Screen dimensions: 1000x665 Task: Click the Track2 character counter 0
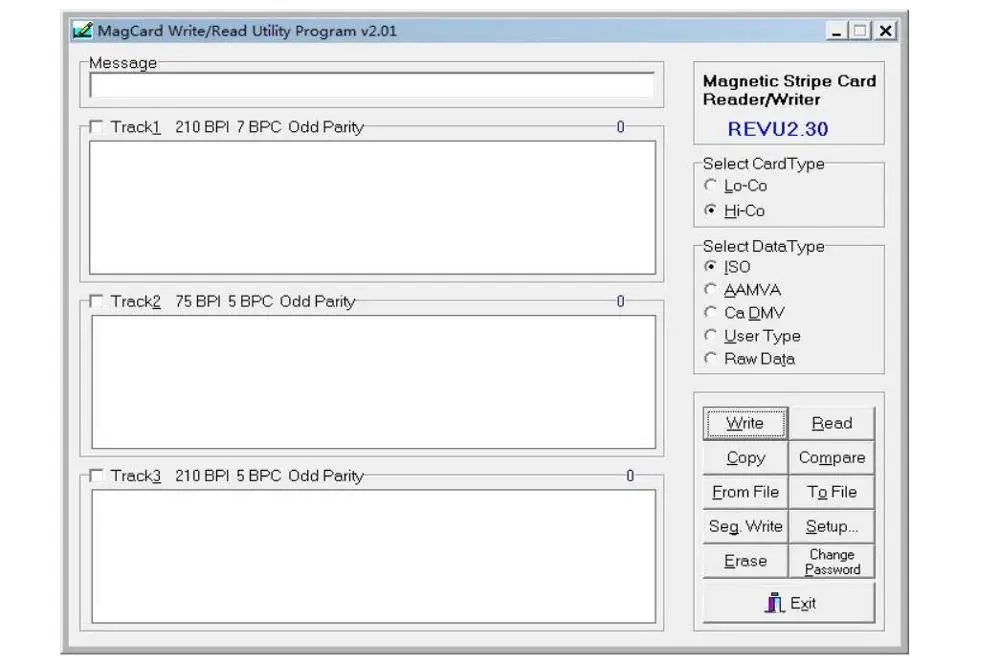(621, 301)
